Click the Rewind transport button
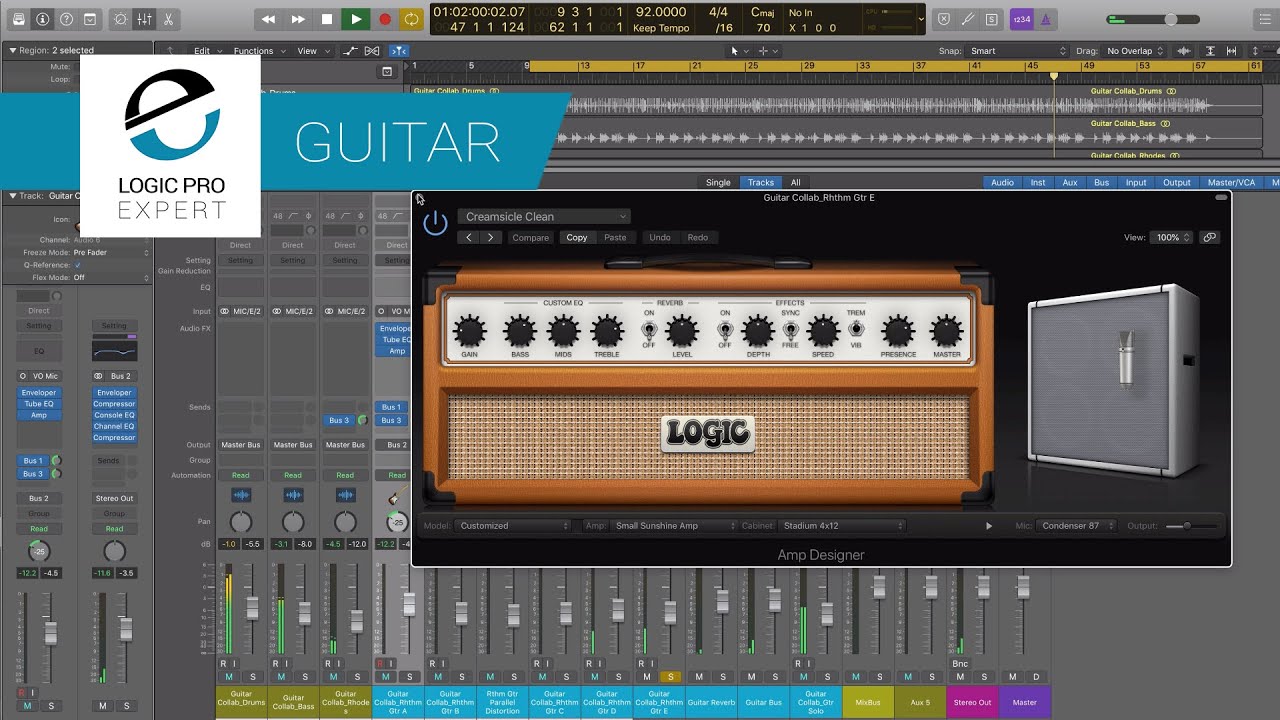The height and width of the screenshot is (720, 1280). click(268, 19)
